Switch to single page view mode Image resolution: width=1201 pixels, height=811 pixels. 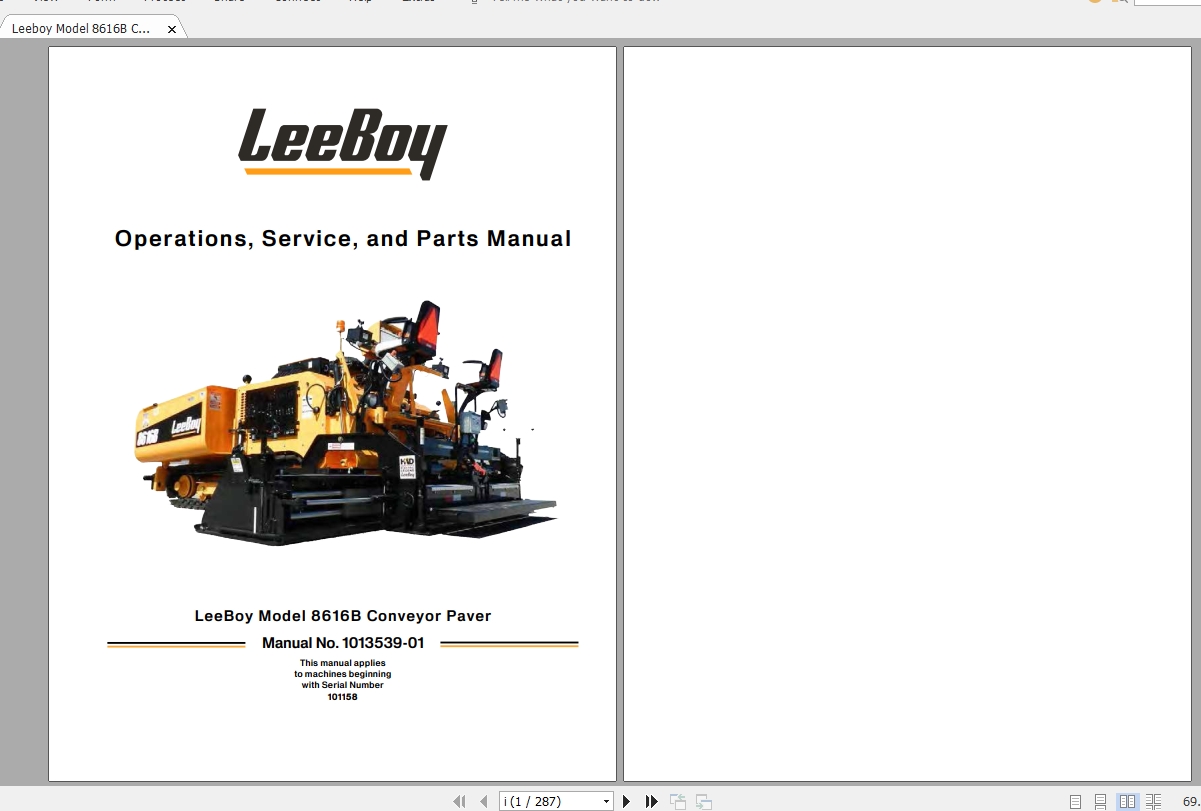(x=1075, y=801)
